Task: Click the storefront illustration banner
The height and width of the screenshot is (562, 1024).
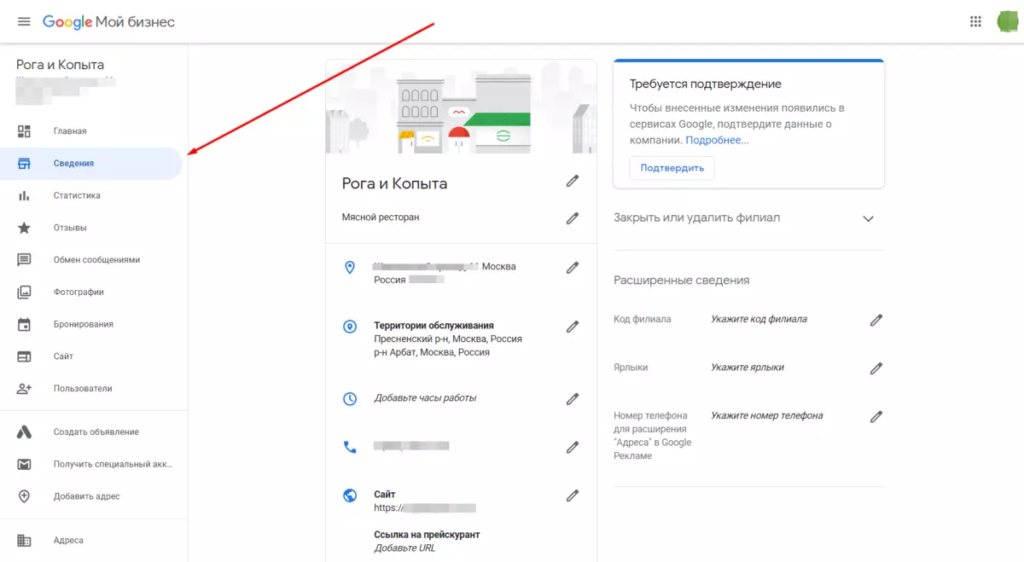Action: point(461,107)
